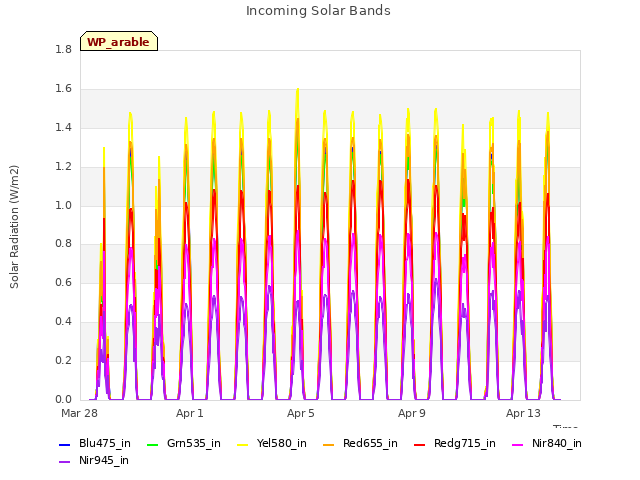
Task: Click the magenta Nir840_in legend swatch
Action: tap(518, 444)
